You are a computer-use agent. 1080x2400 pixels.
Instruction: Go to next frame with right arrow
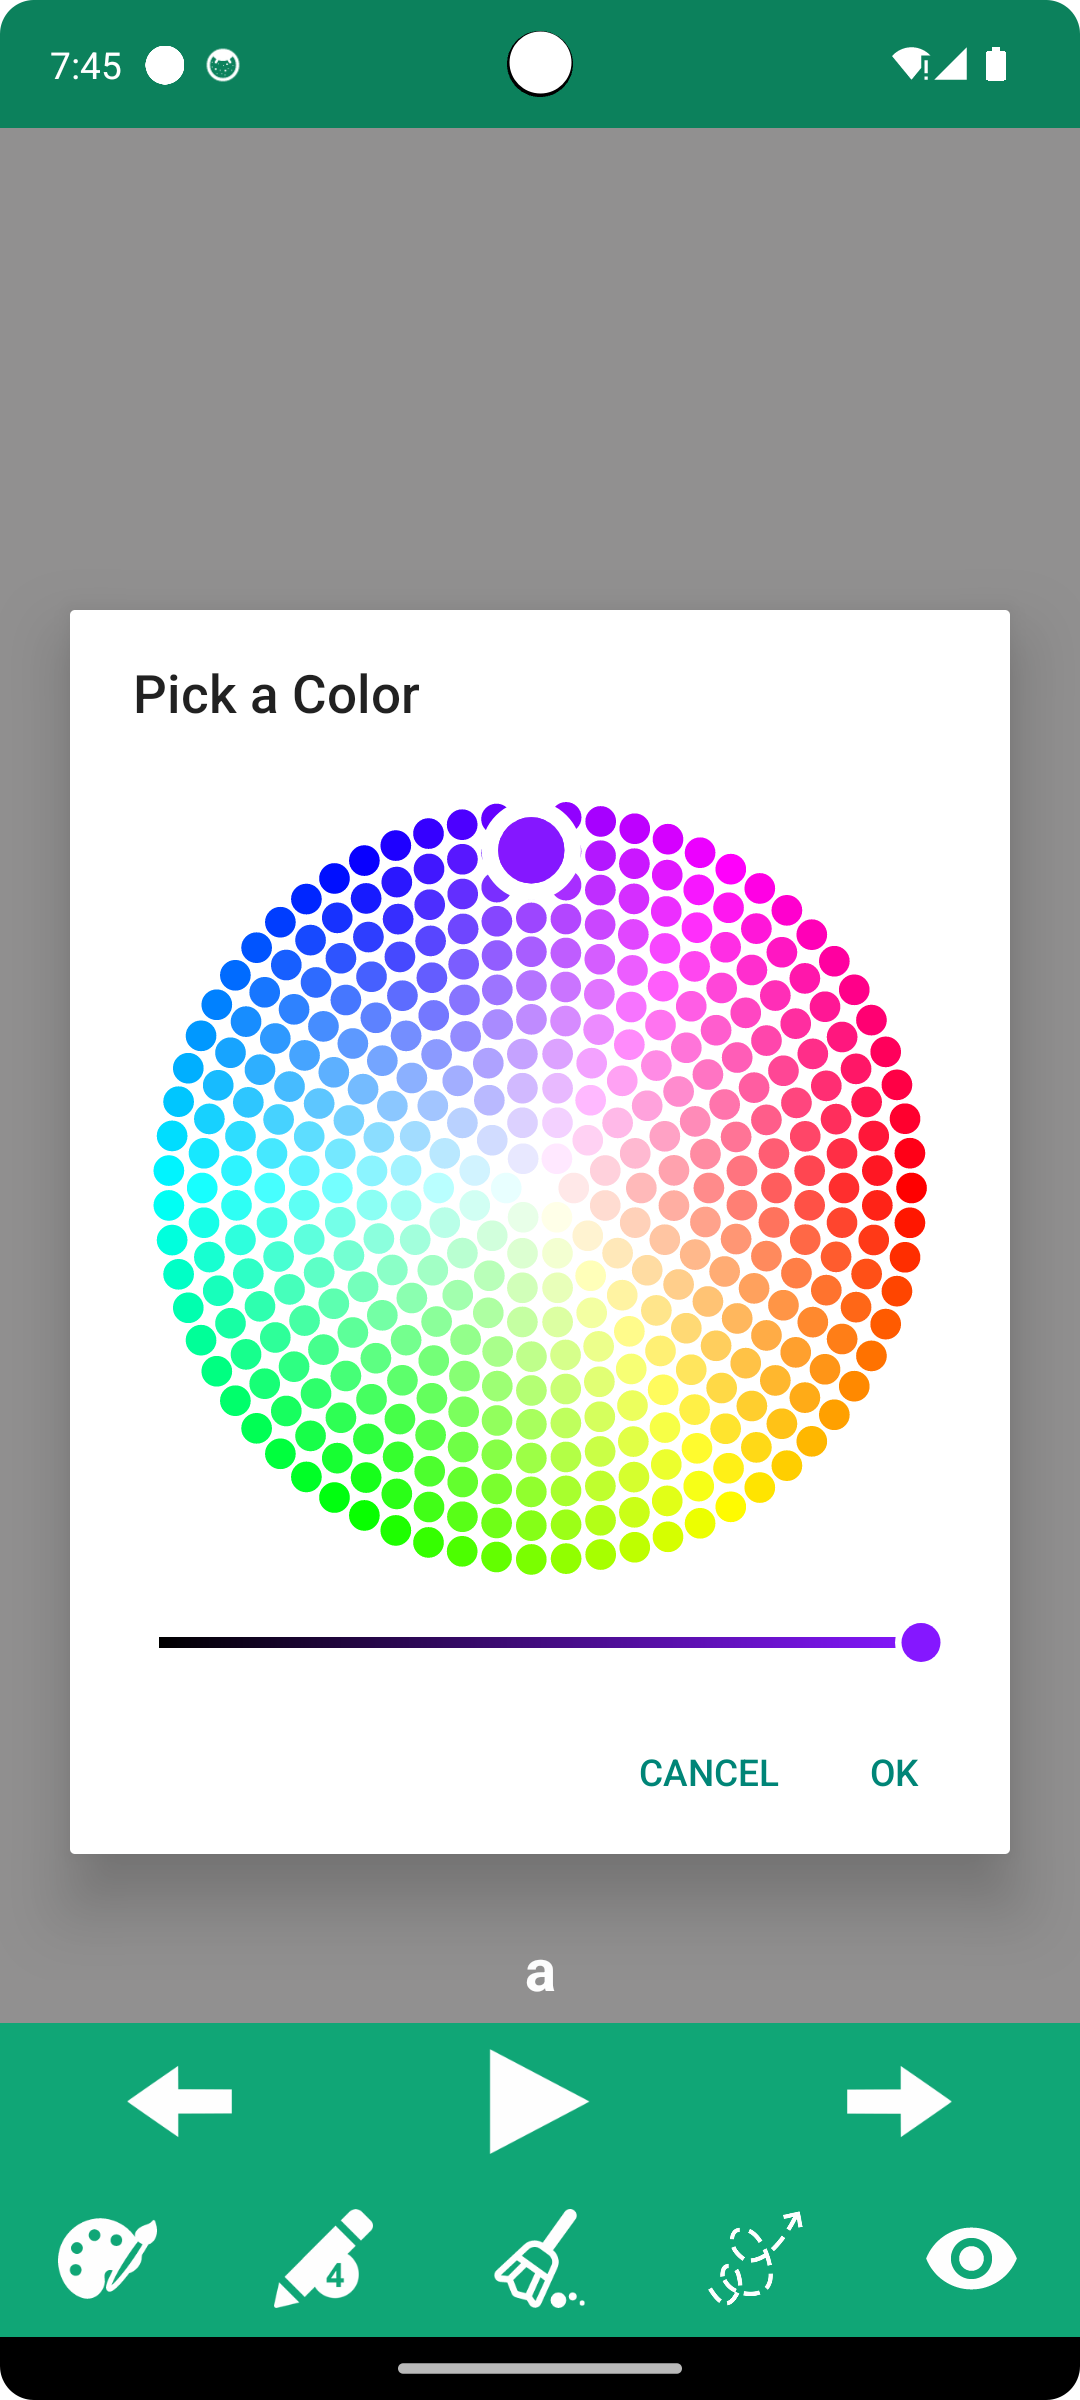tap(898, 2101)
